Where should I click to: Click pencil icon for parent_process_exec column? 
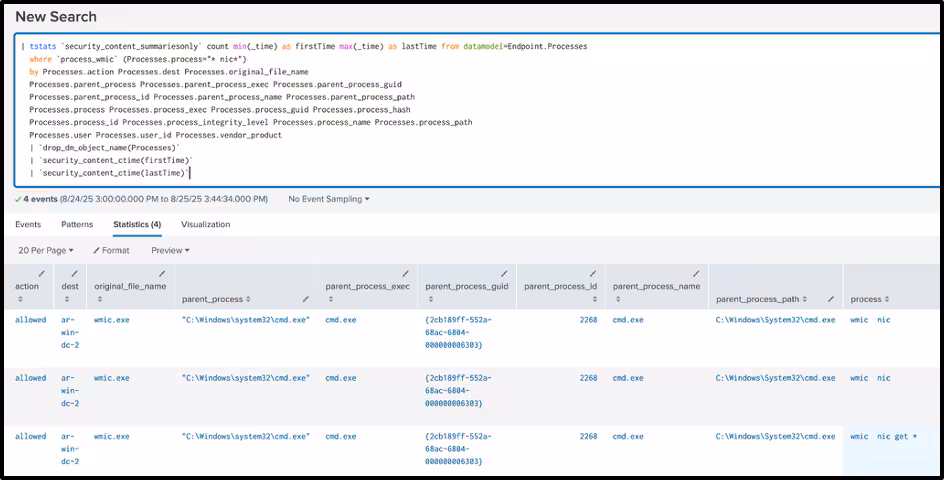405,273
